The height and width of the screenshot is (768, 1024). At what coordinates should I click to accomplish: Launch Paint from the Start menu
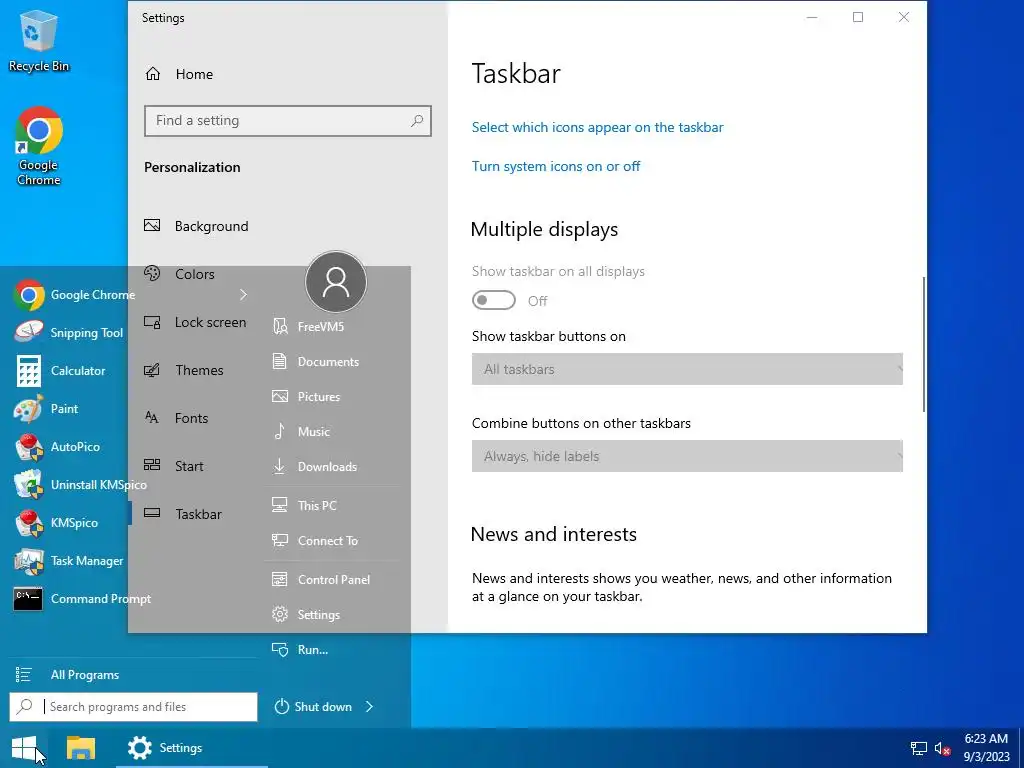click(x=46, y=409)
